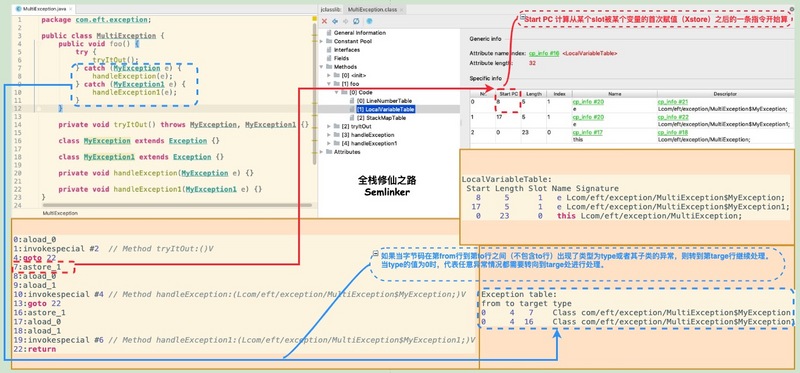Switch to the MultiException.java editor tab
The height and width of the screenshot is (373, 800).
[42, 9]
